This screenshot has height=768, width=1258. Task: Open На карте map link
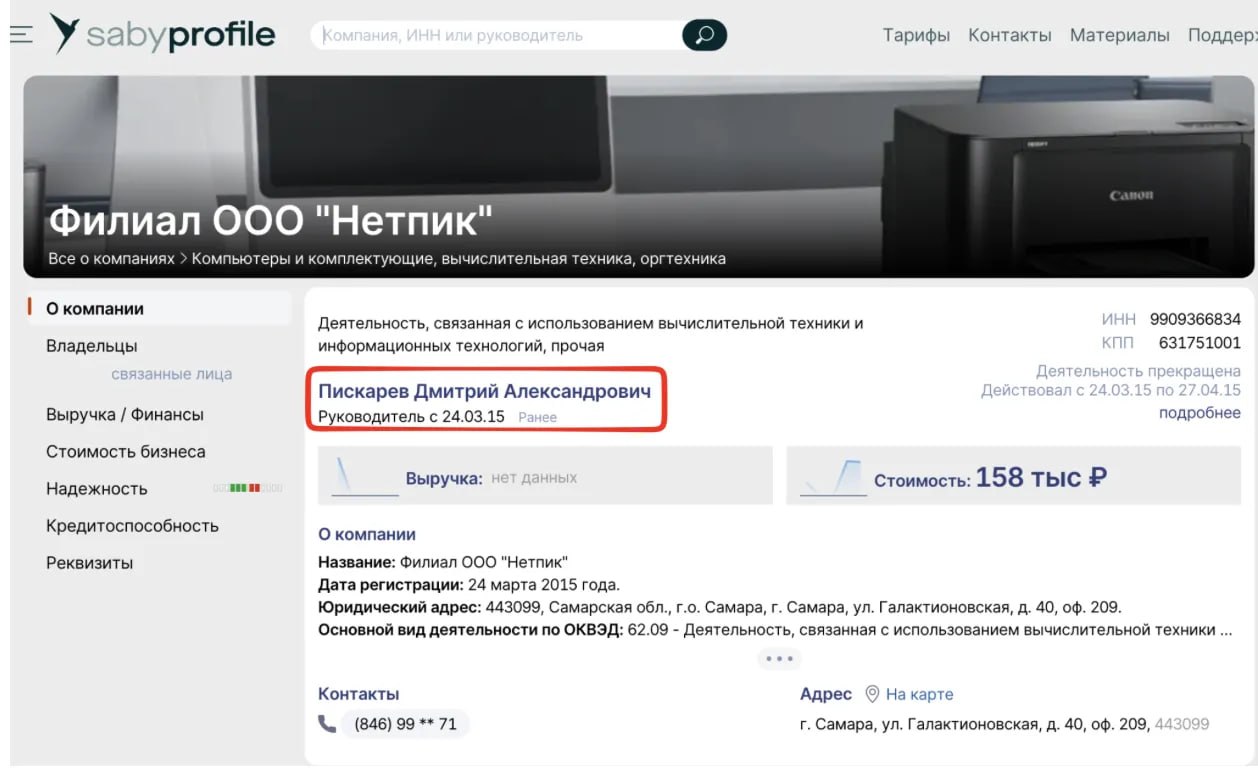coord(920,694)
